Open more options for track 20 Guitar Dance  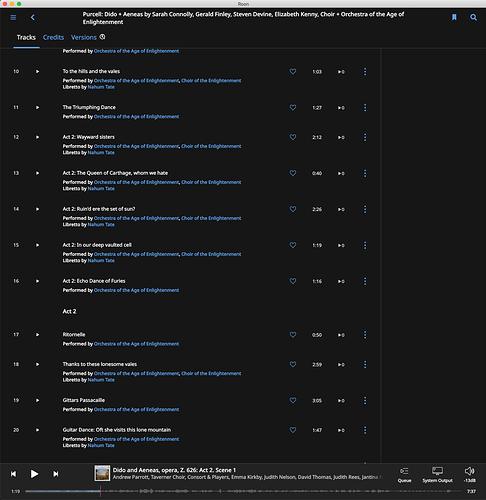tap(365, 430)
